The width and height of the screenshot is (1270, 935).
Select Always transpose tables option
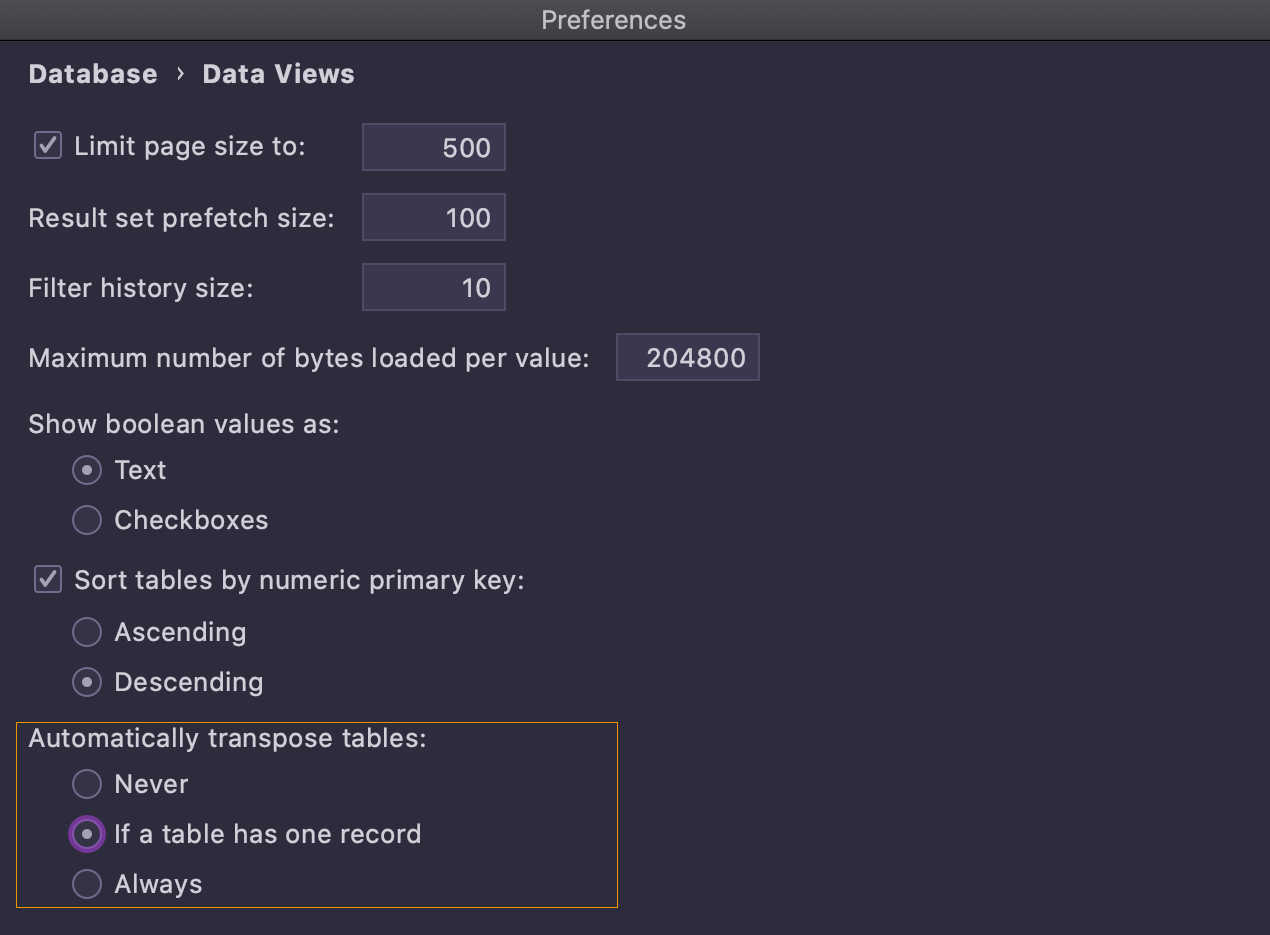click(x=87, y=884)
